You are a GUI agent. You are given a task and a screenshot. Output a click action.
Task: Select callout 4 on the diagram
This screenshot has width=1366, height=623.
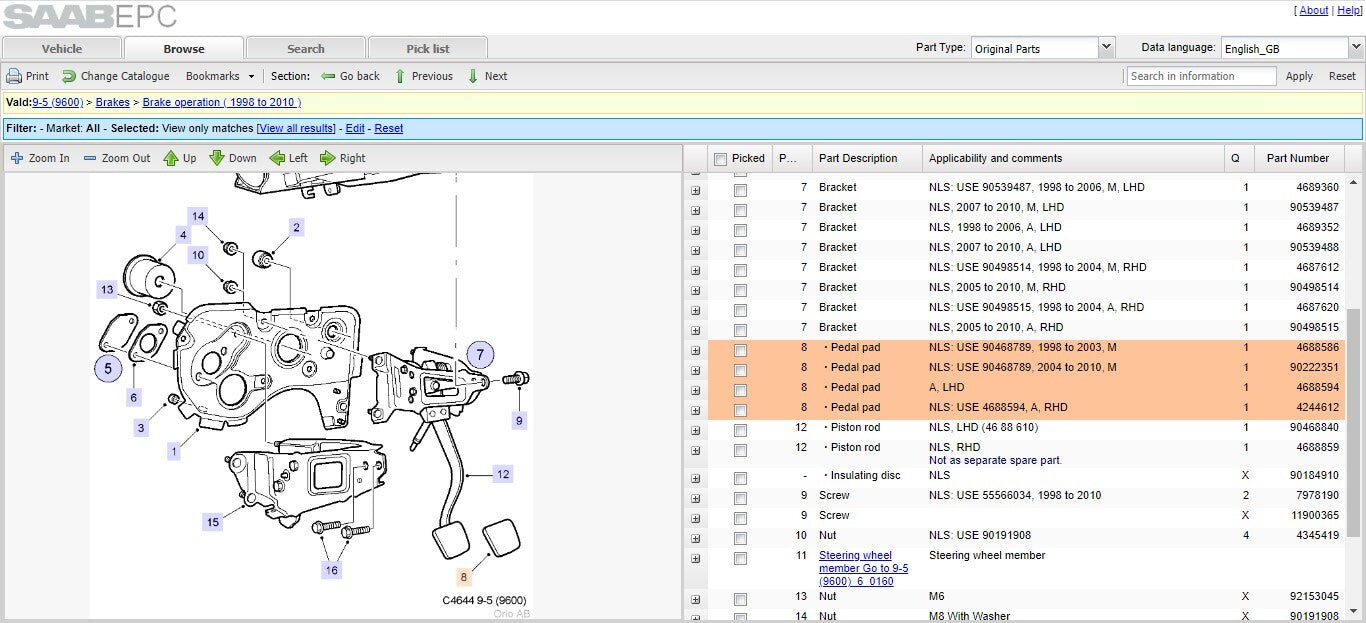point(182,236)
